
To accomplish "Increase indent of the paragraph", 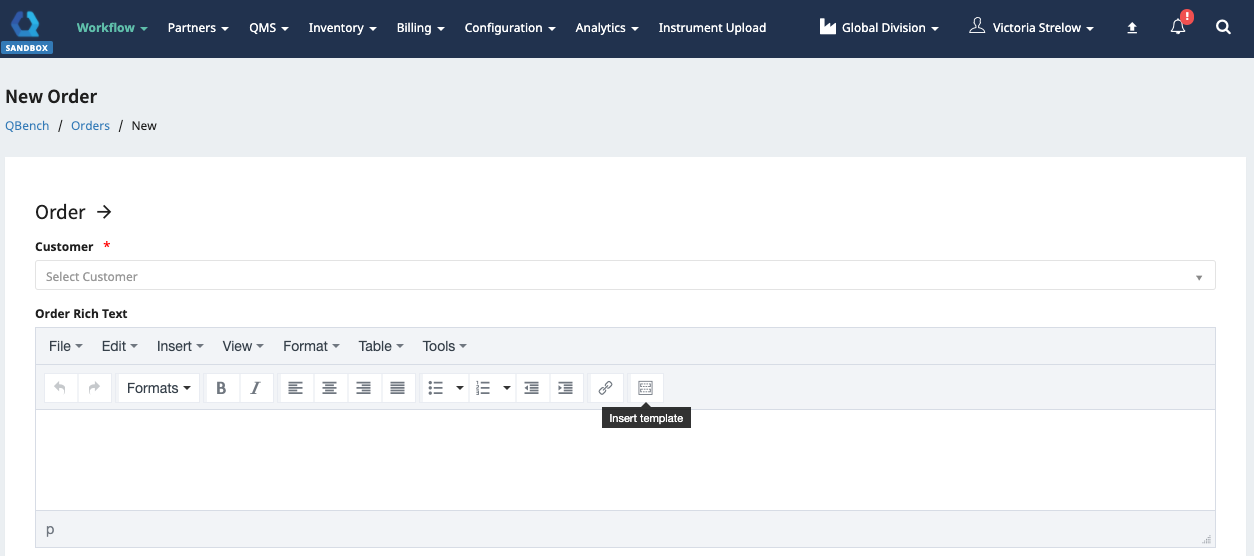I will [x=565, y=388].
